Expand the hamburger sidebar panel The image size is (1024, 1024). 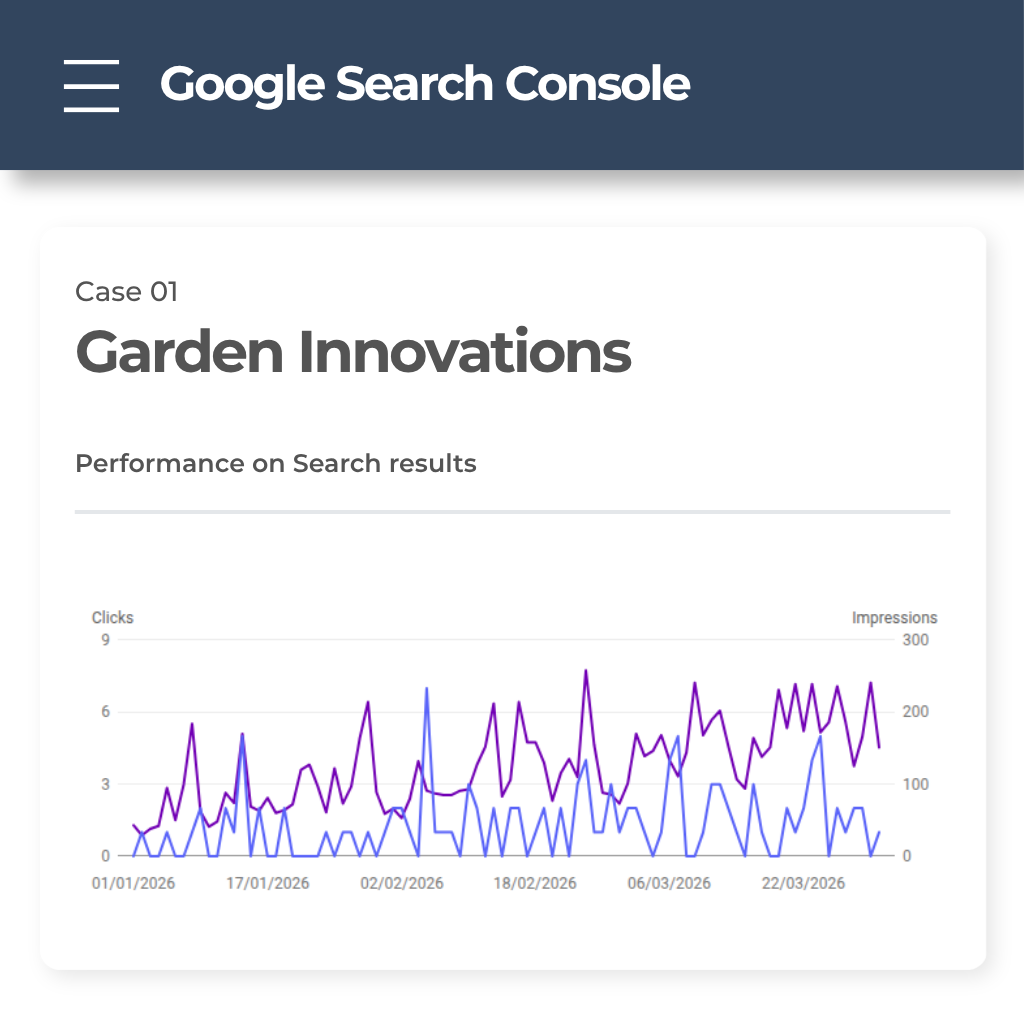point(91,85)
